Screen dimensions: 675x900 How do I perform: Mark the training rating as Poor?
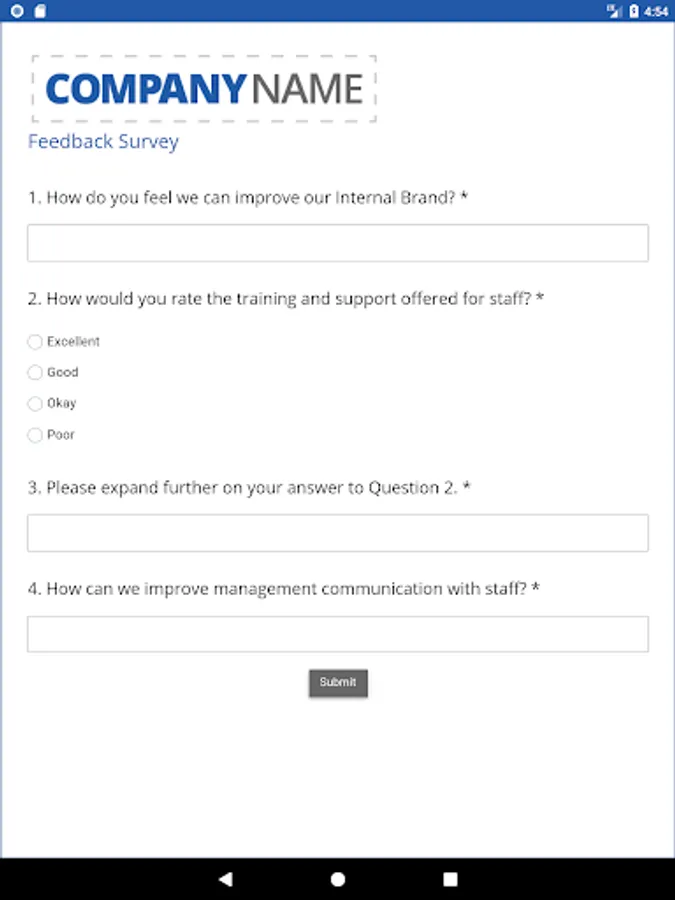pyautogui.click(x=35, y=435)
